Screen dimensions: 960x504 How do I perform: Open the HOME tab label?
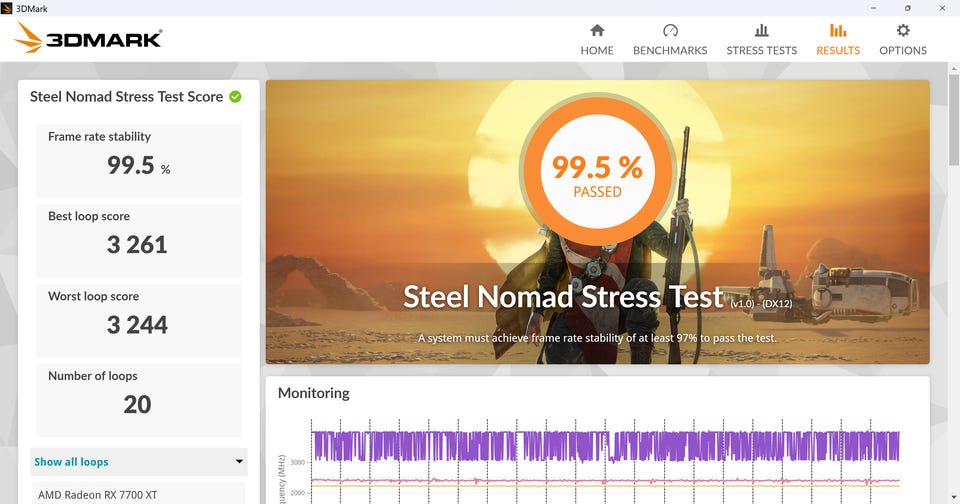[x=597, y=50]
